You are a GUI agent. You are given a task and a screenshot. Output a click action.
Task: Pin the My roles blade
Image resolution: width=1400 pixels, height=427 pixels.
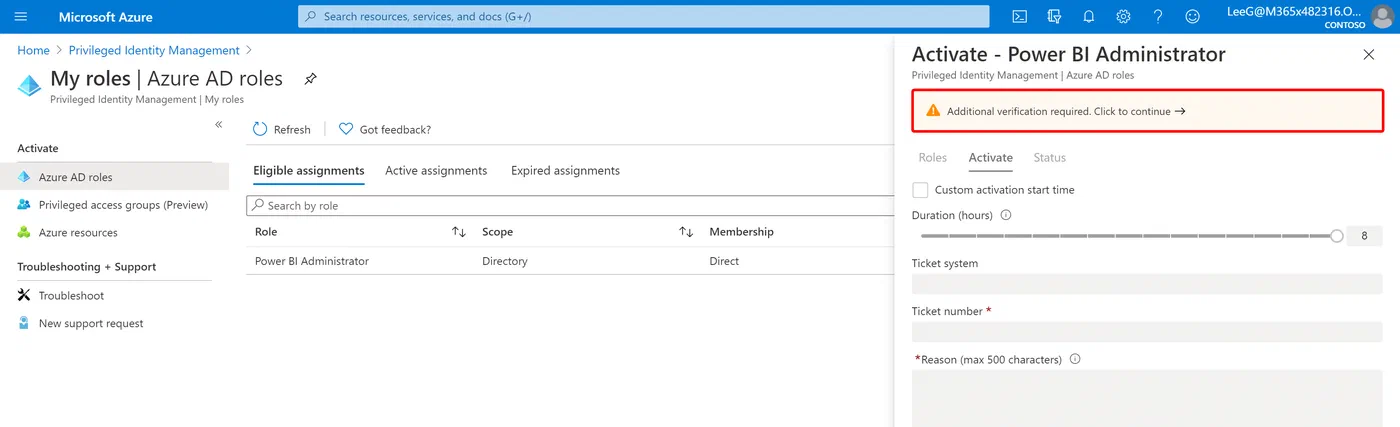310,79
